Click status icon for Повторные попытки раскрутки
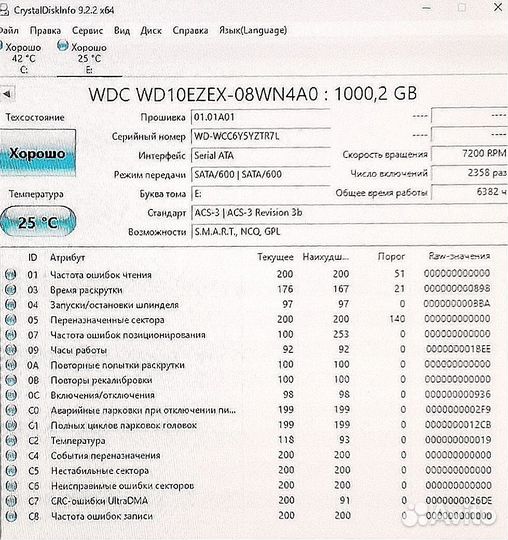The image size is (508, 540). (x=11, y=365)
